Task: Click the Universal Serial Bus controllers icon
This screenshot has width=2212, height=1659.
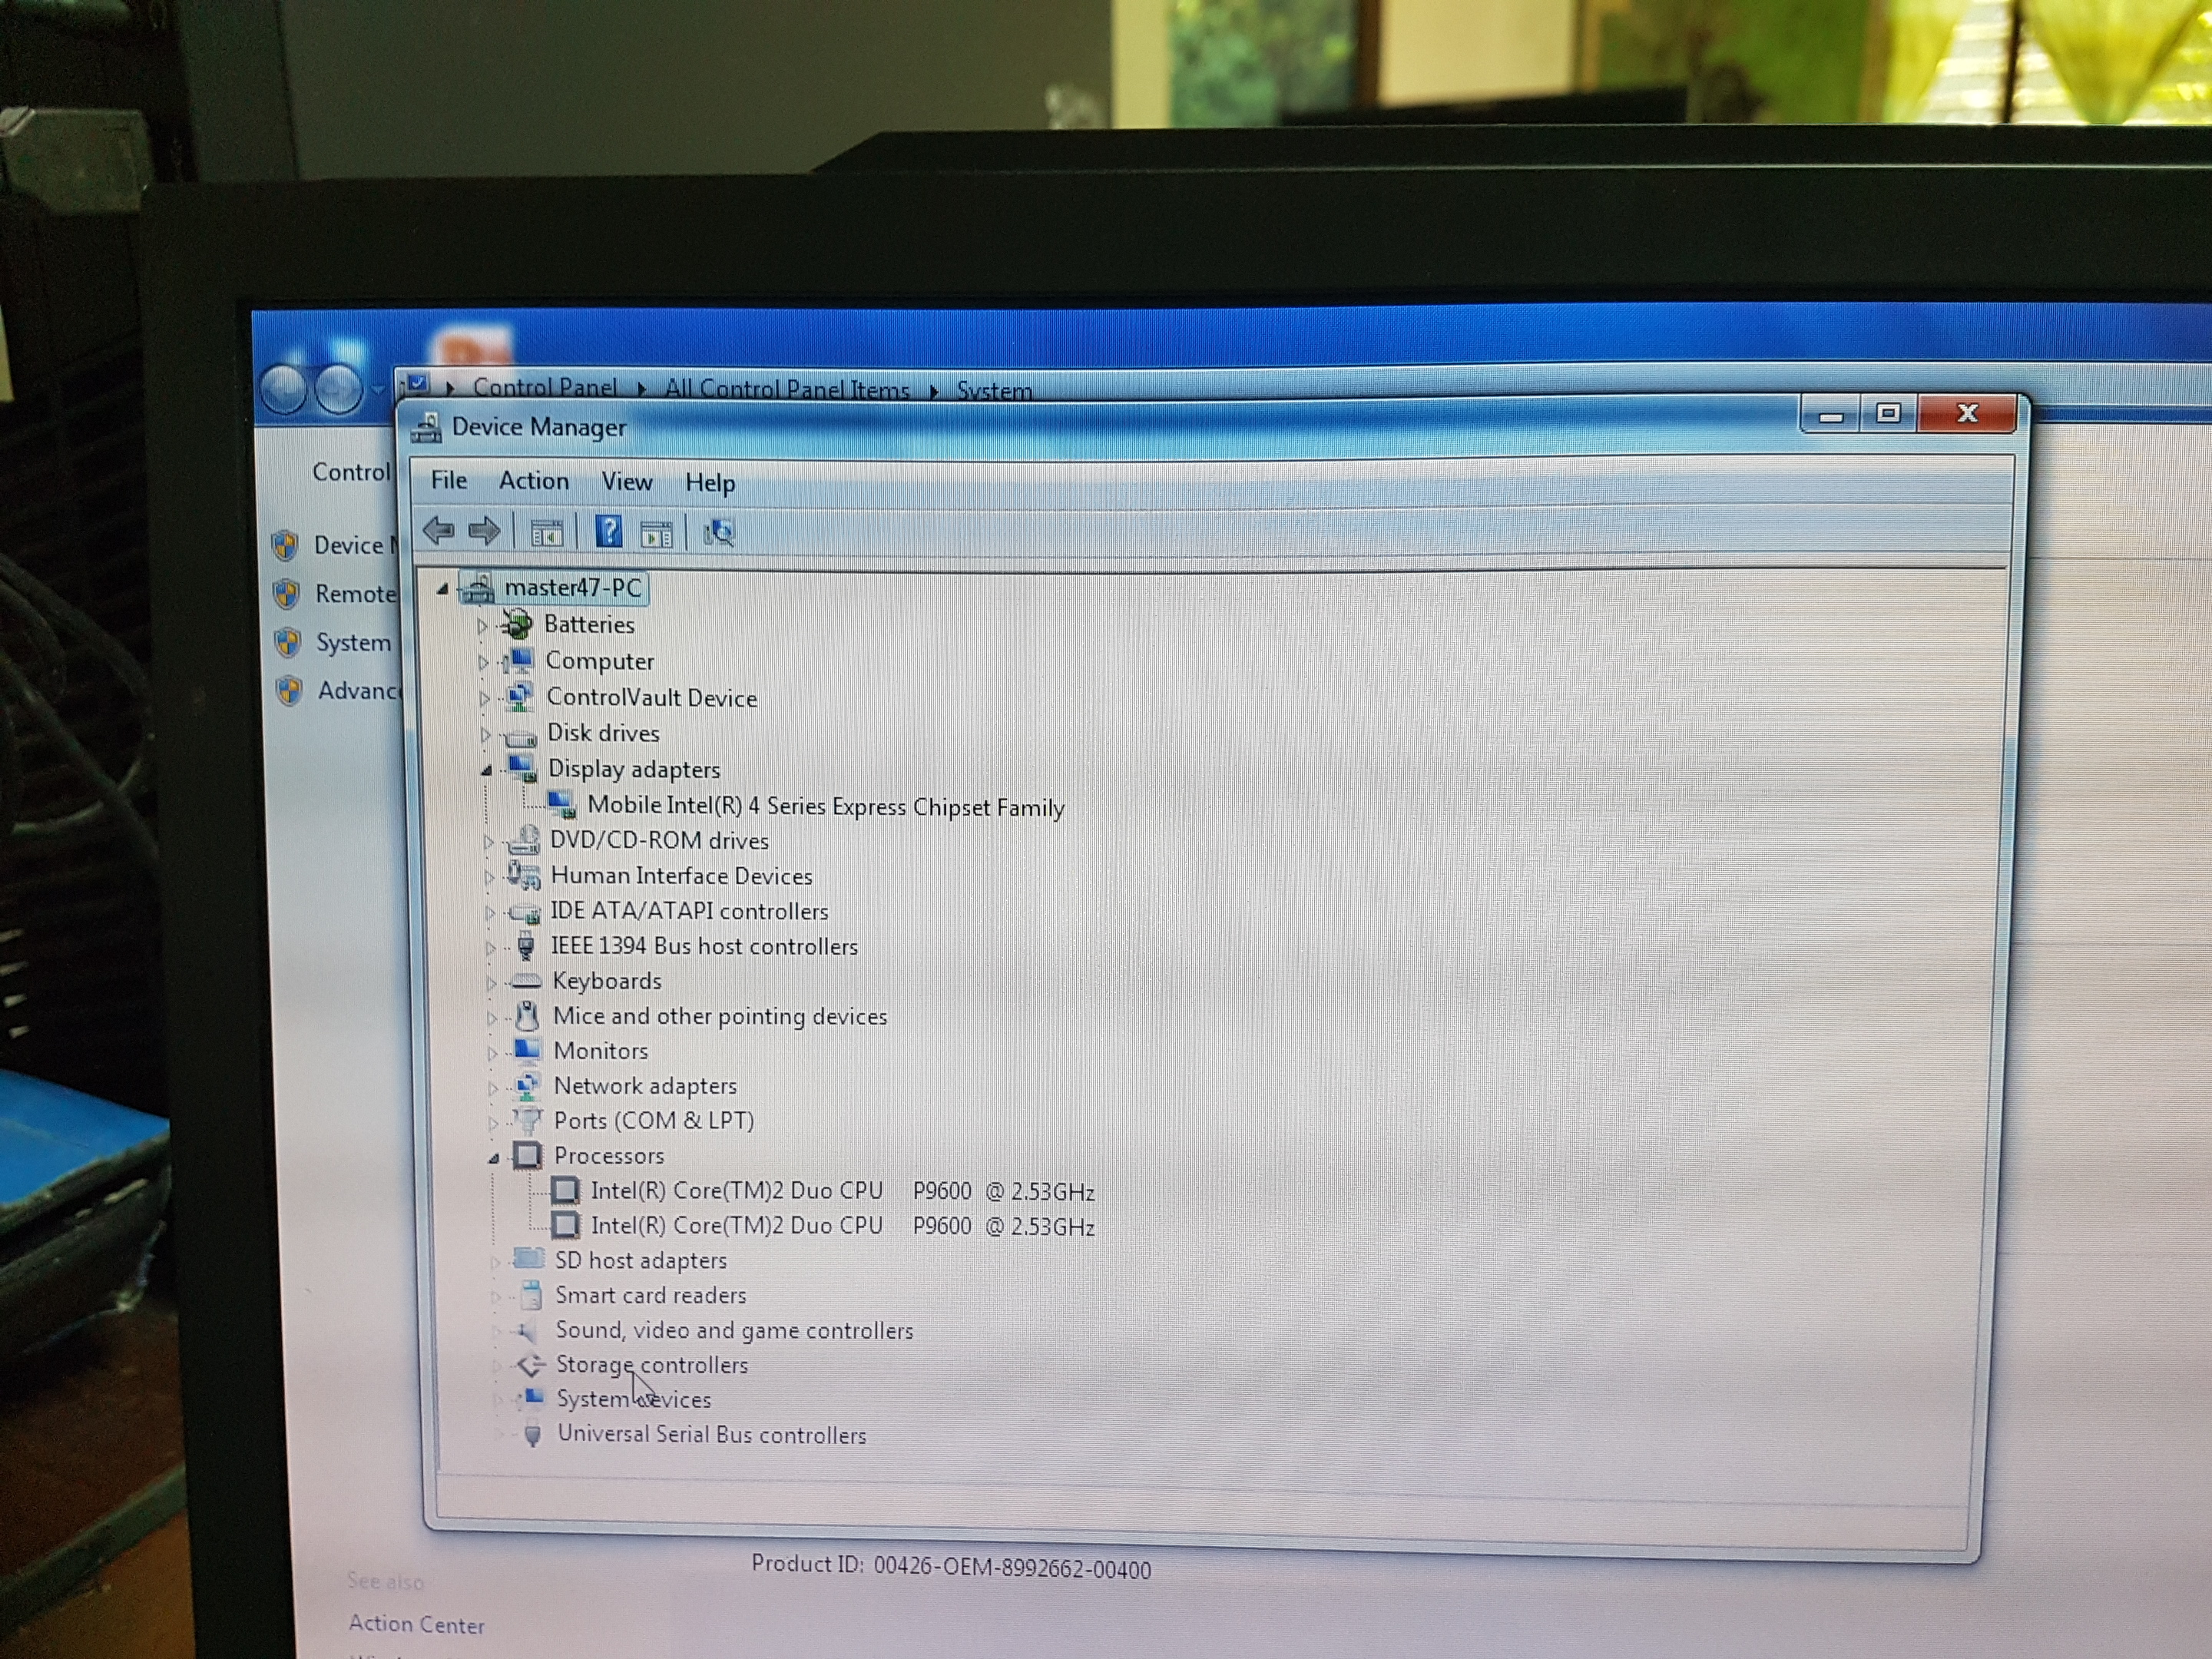Action: coord(533,1435)
